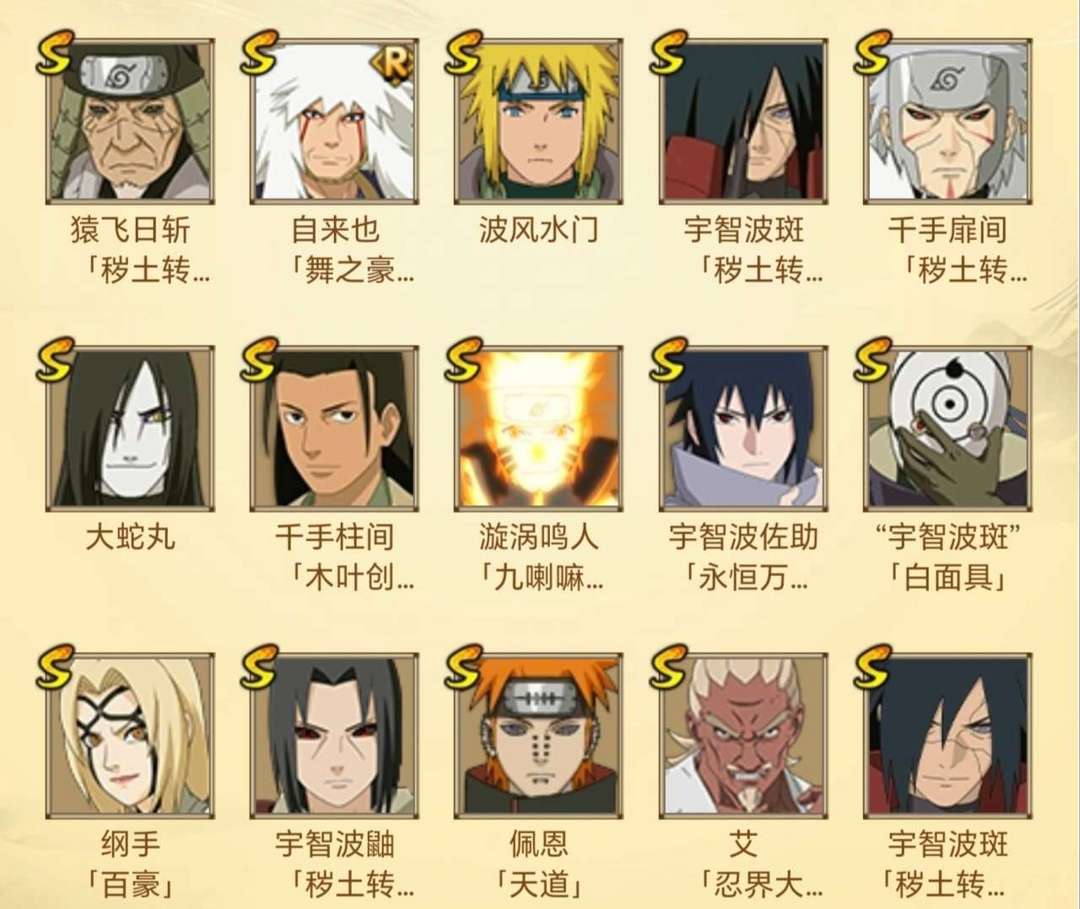Click S-rank badge on 波风水门
The width and height of the screenshot is (1080, 909).
click(463, 52)
